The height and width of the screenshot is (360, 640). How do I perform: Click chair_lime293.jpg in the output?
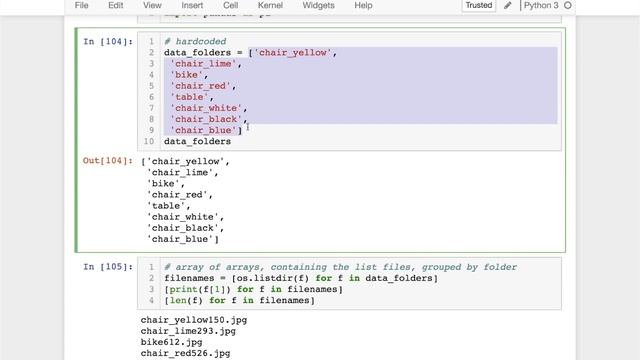tap(188, 331)
